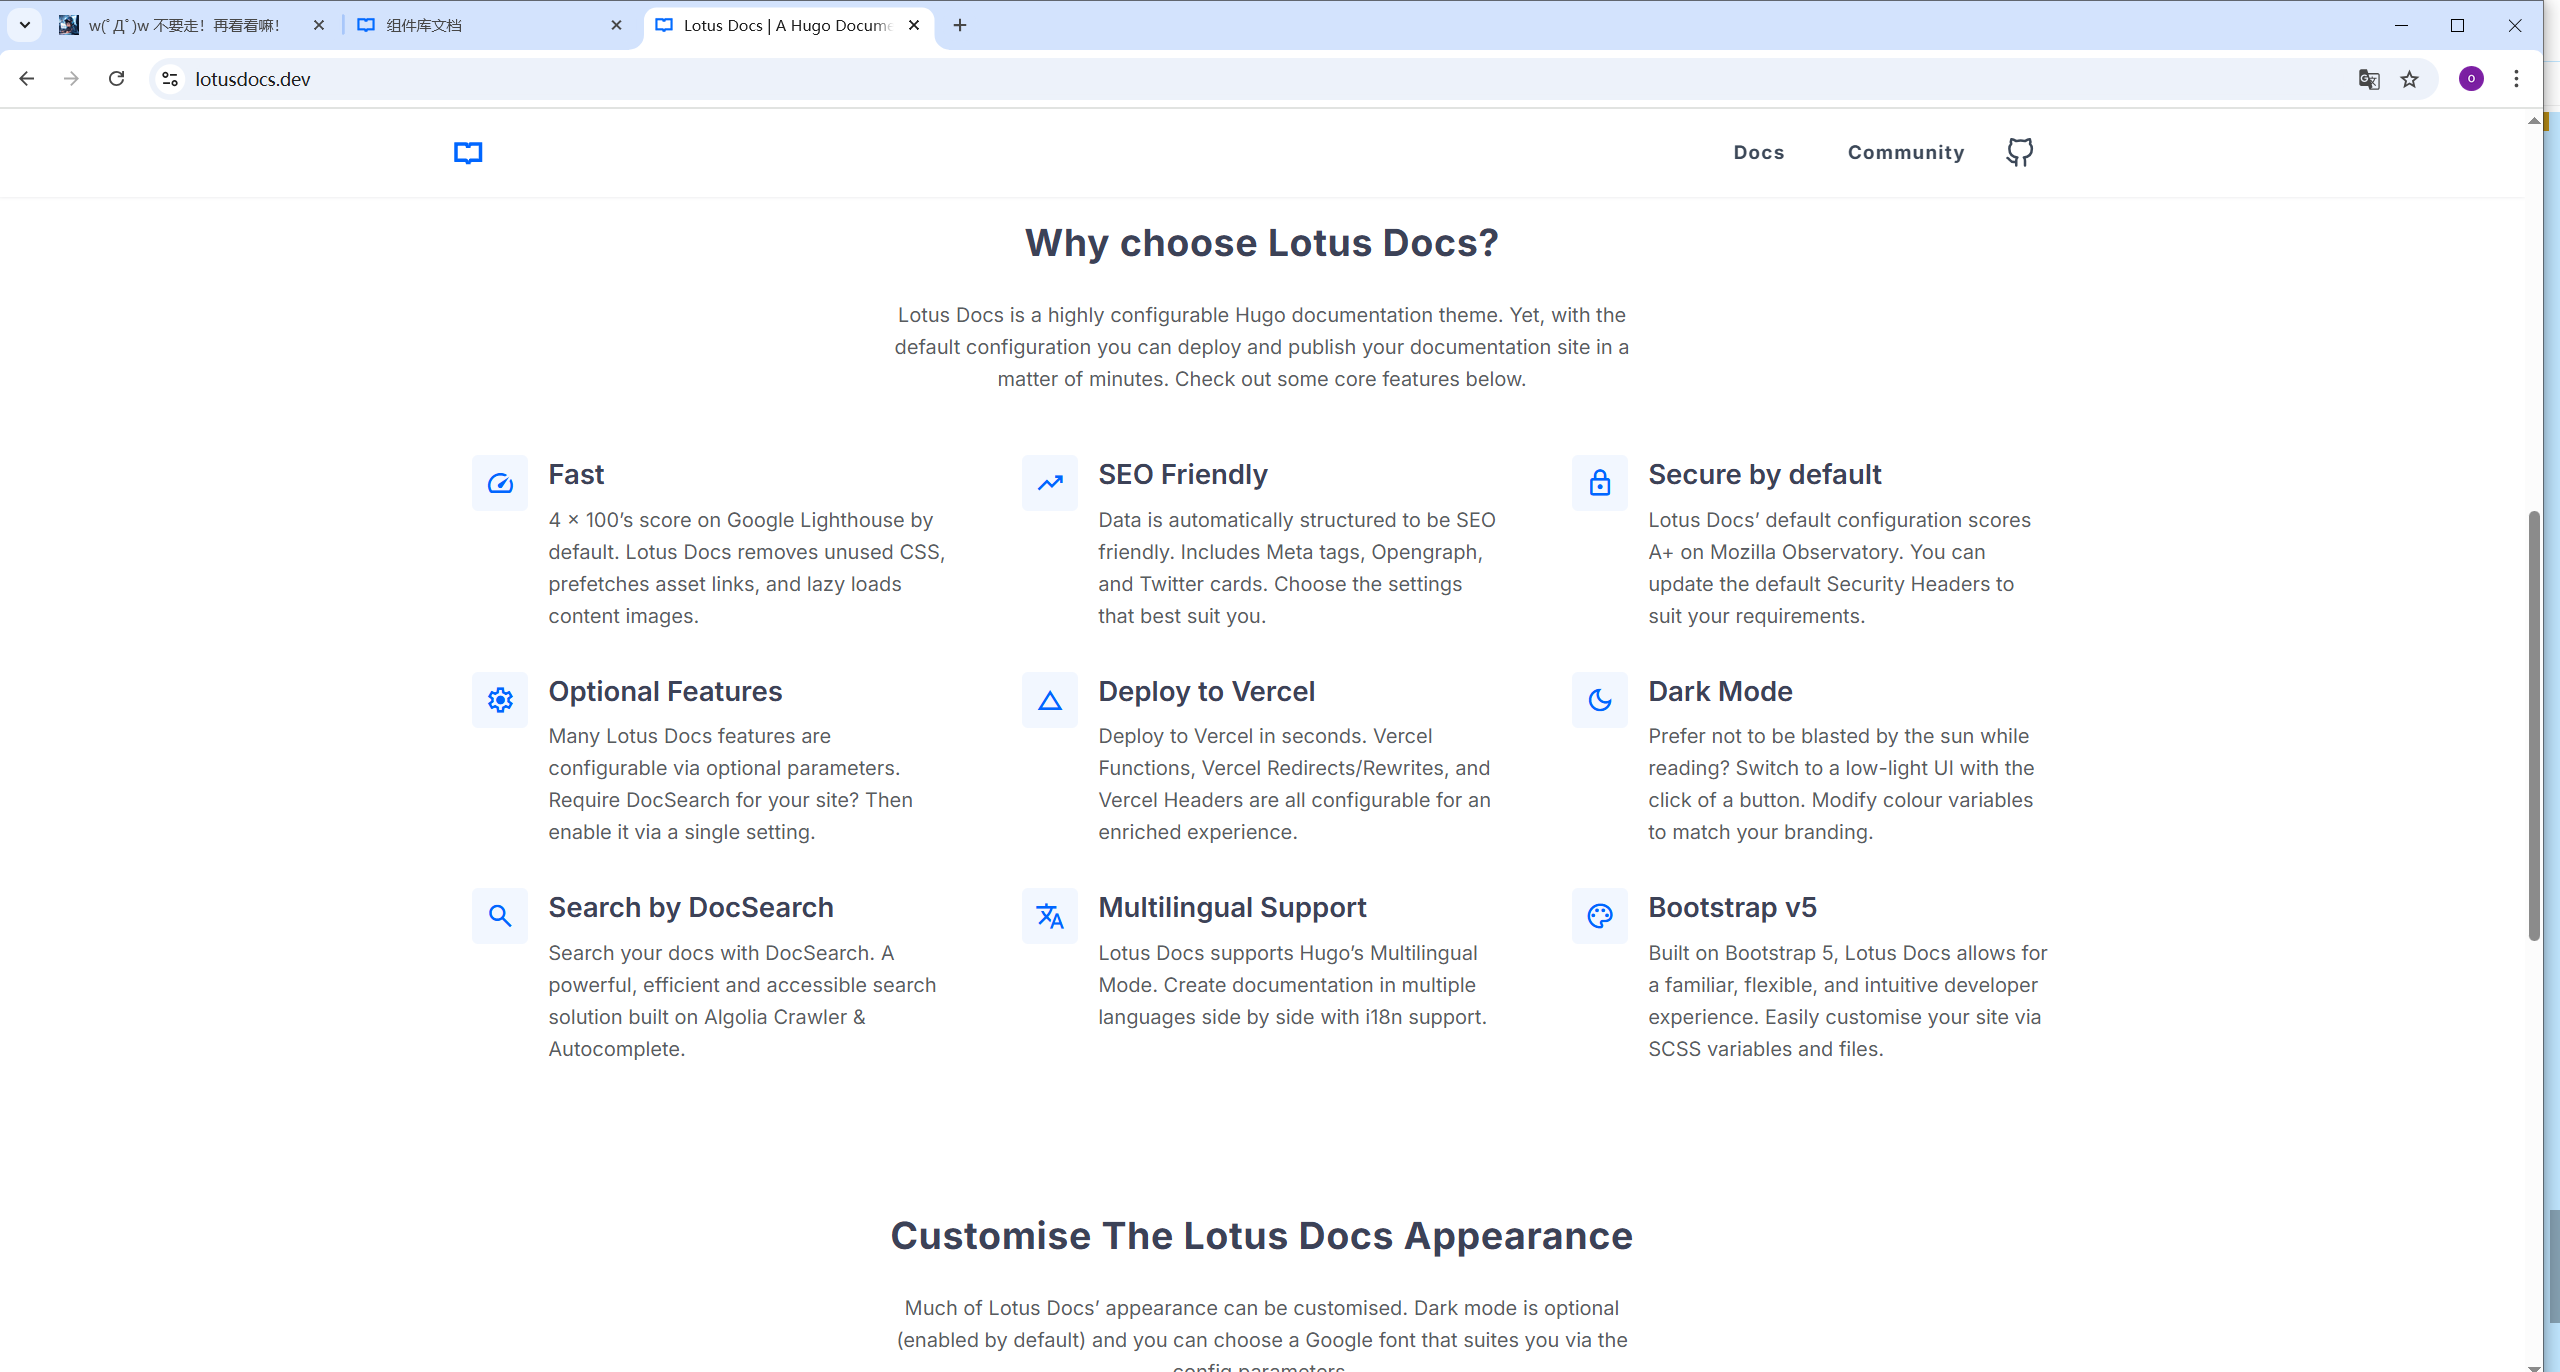Viewport: 2560px width, 1372px height.
Task: Open the Community navigation menu
Action: (x=1905, y=152)
